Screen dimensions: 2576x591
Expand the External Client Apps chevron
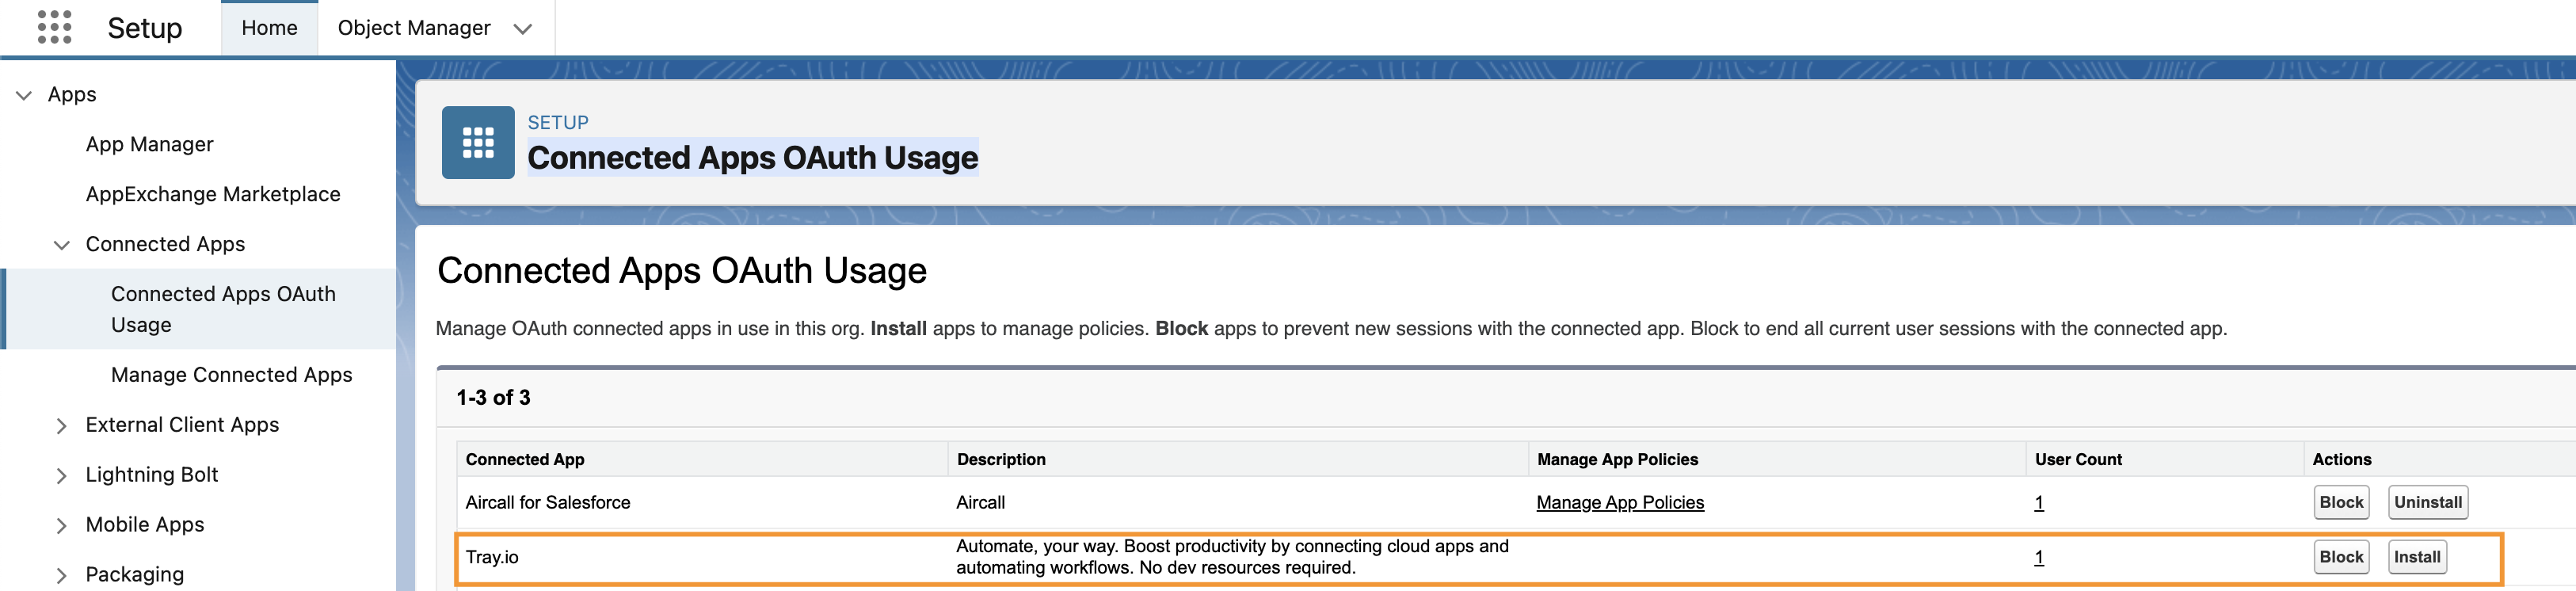coord(62,426)
